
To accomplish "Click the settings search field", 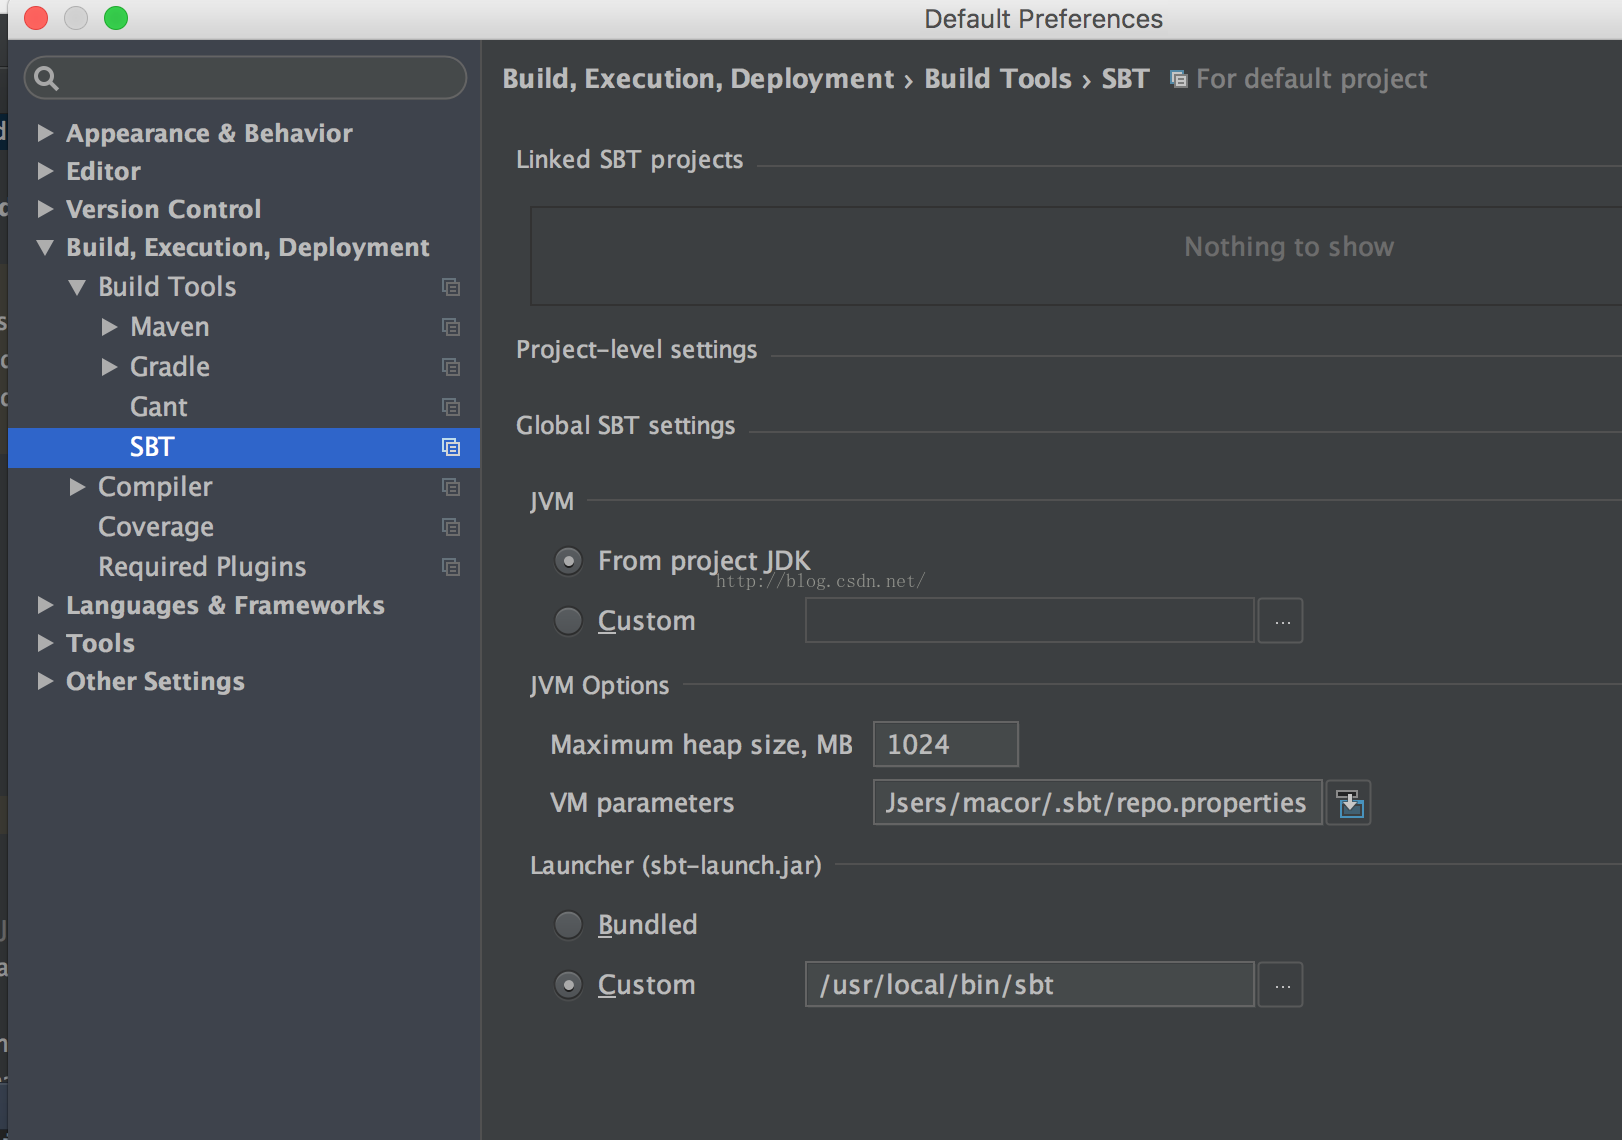I will click(245, 77).
